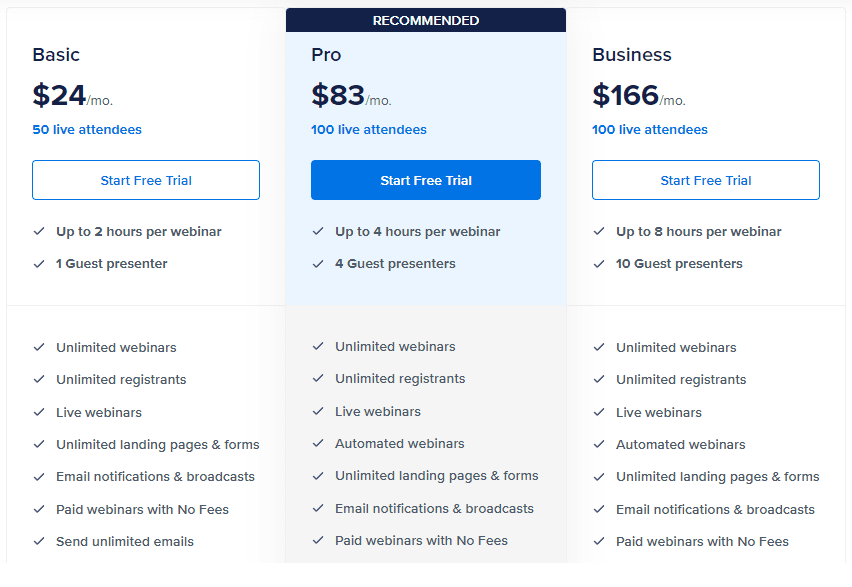Click checkmark beside Up to 2 hours per webinar

pos(39,231)
